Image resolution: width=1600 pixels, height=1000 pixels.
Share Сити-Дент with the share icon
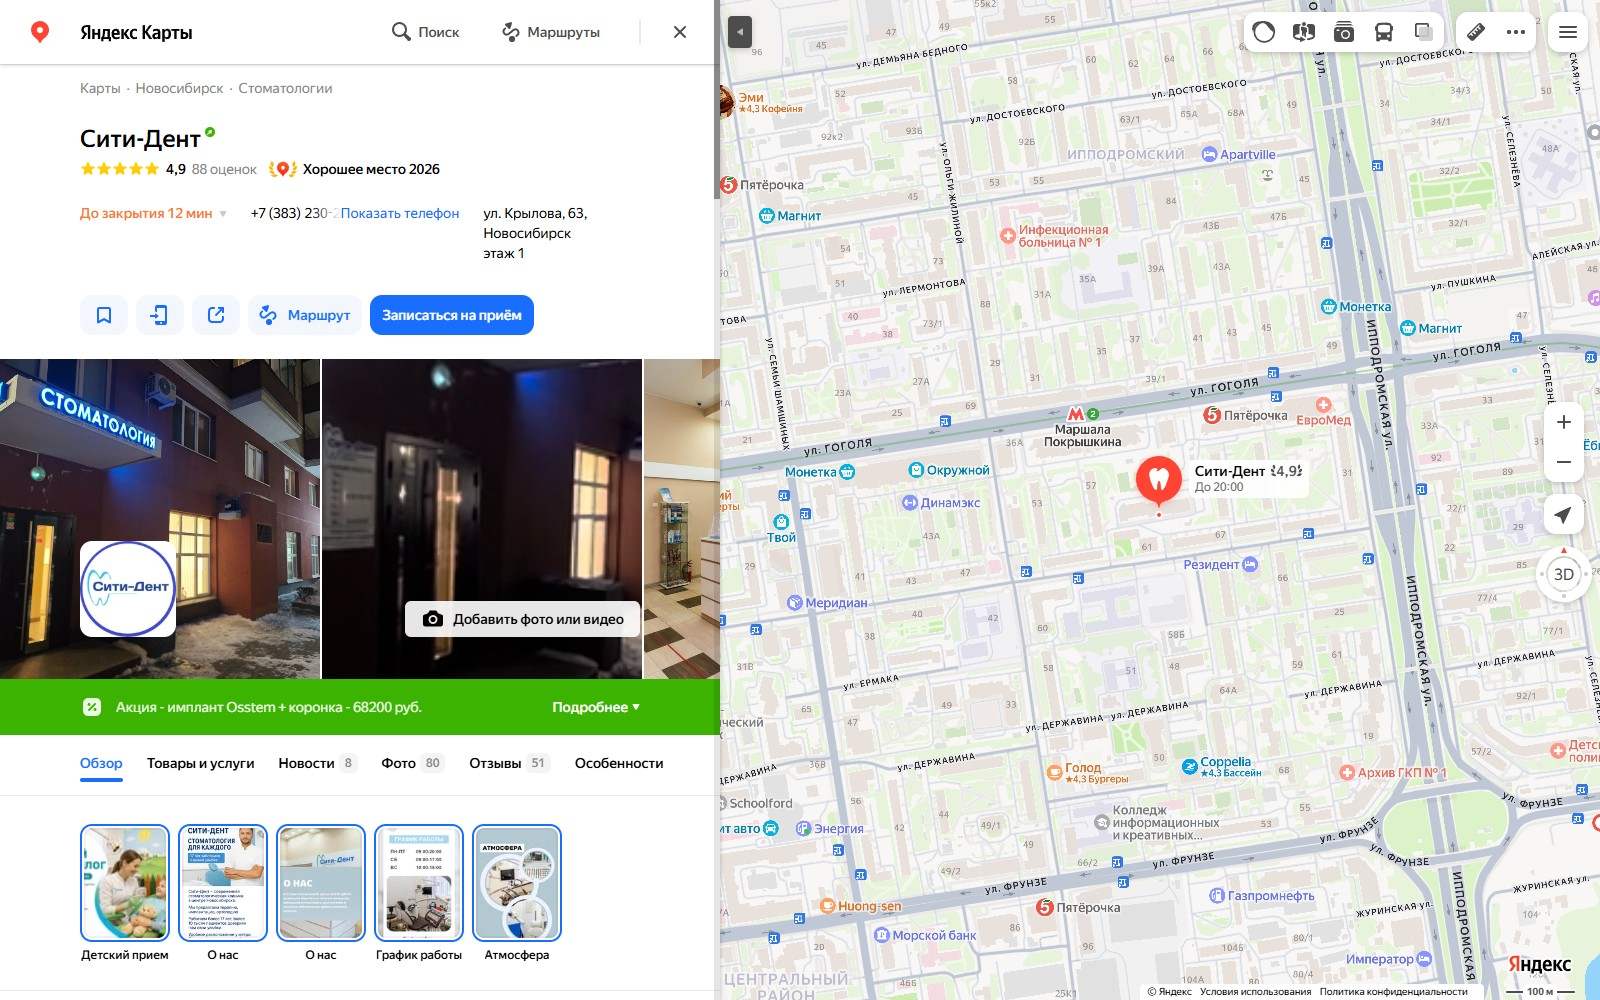(x=216, y=315)
